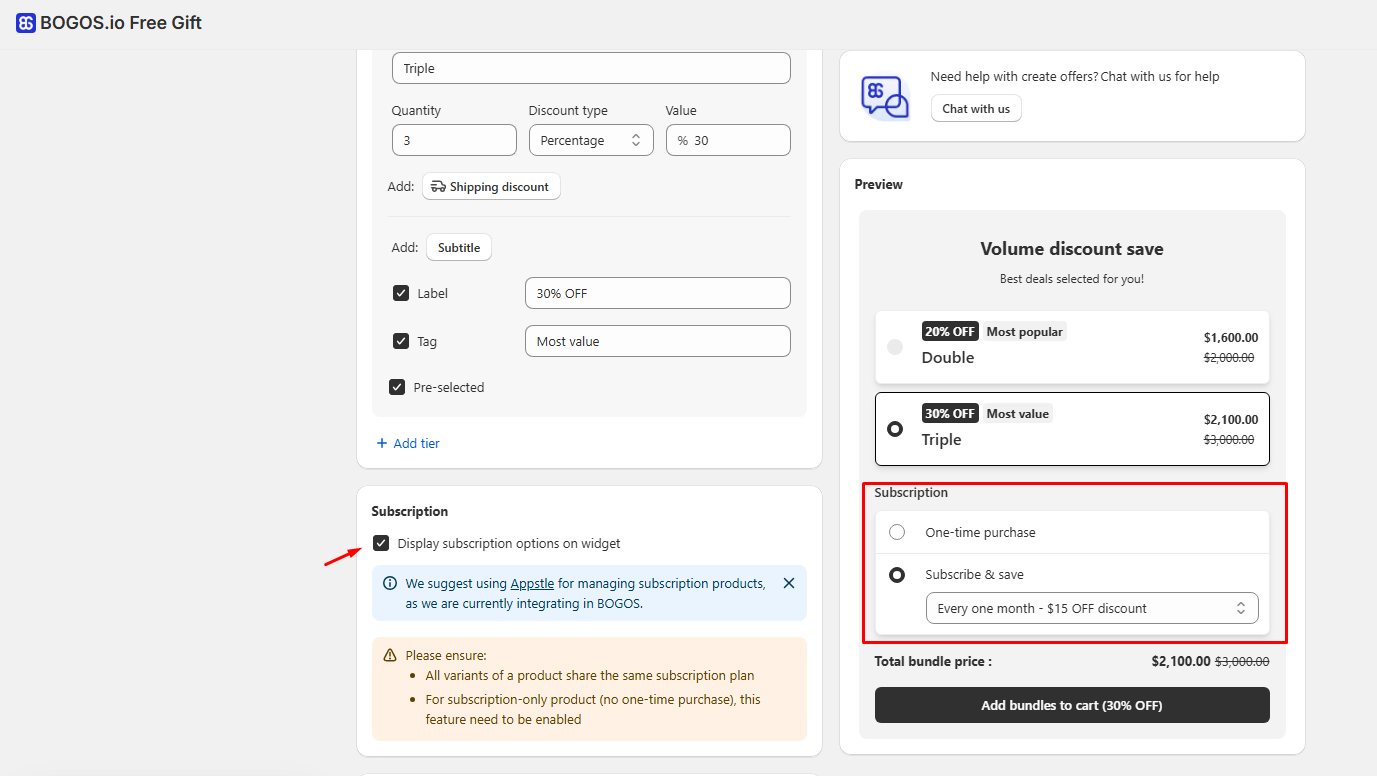Image resolution: width=1377 pixels, height=776 pixels.
Task: Open the Appstle link
Action: click(532, 584)
